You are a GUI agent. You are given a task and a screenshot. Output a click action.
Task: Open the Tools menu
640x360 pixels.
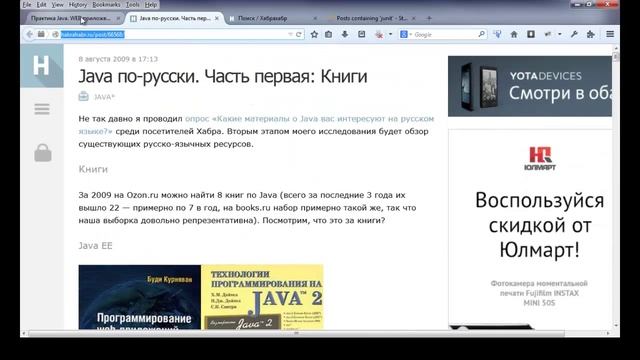click(133, 5)
